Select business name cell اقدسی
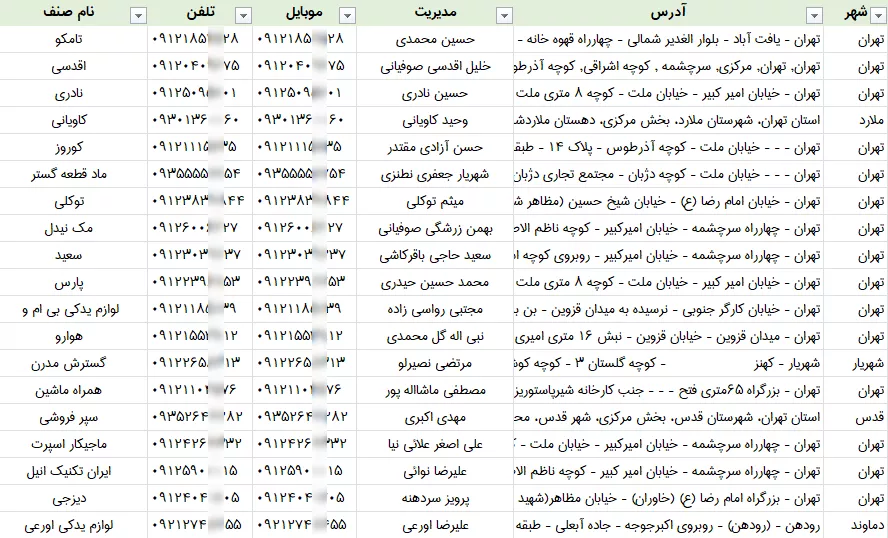Image resolution: width=888 pixels, height=538 pixels. click(x=74, y=66)
